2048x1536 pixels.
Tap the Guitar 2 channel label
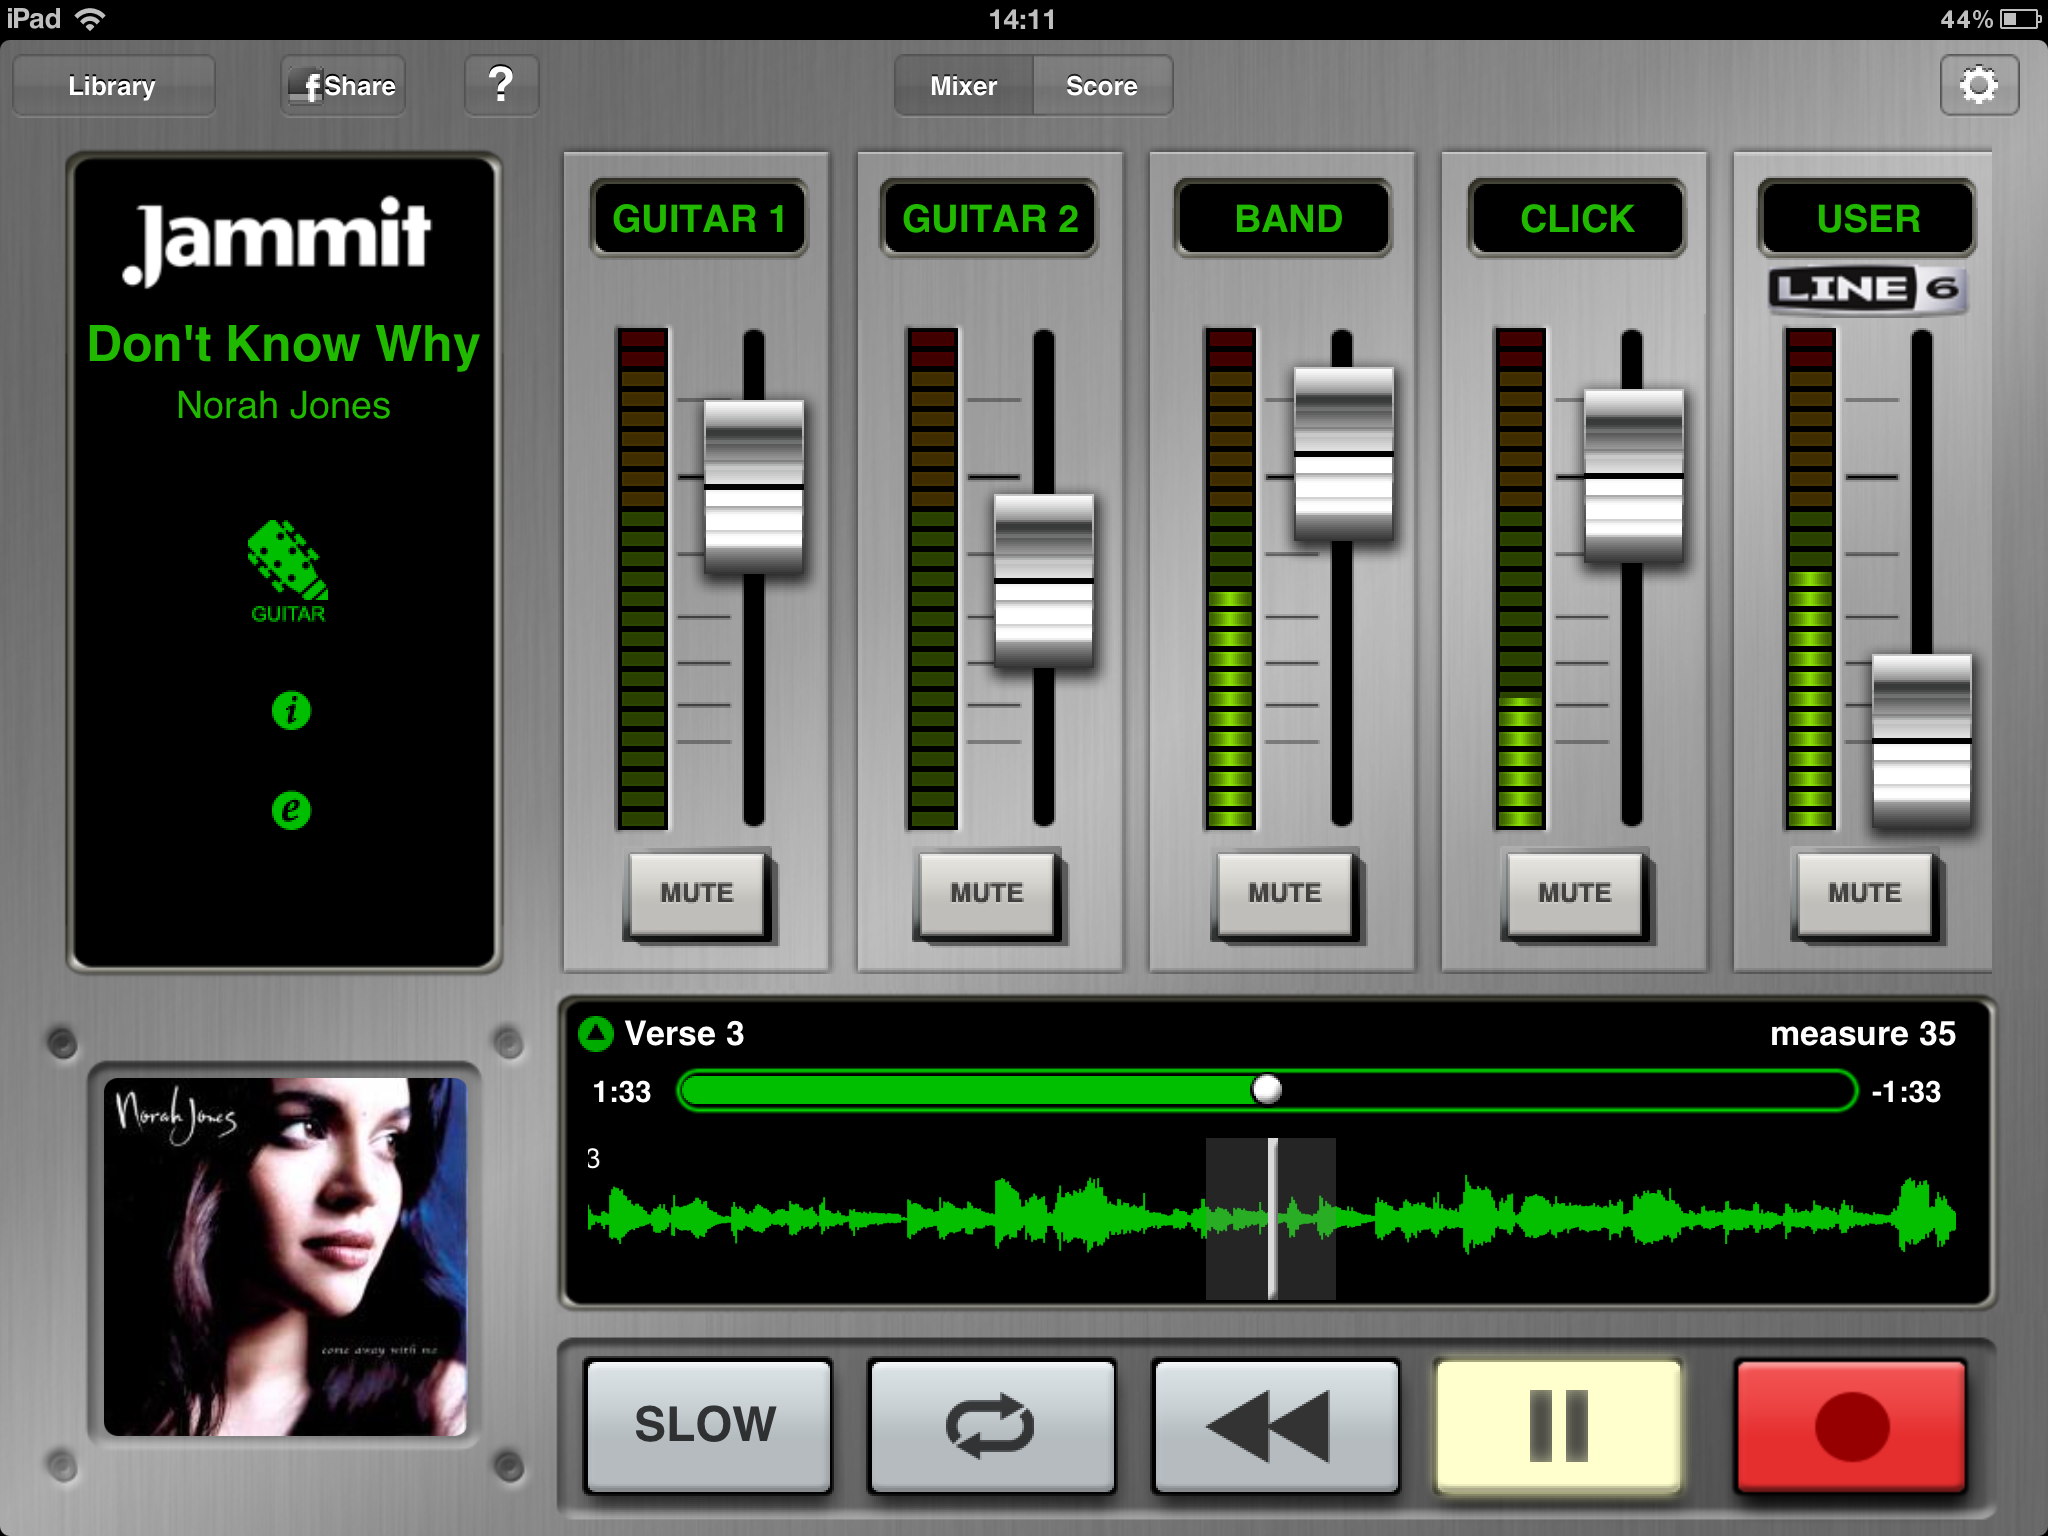(x=990, y=218)
